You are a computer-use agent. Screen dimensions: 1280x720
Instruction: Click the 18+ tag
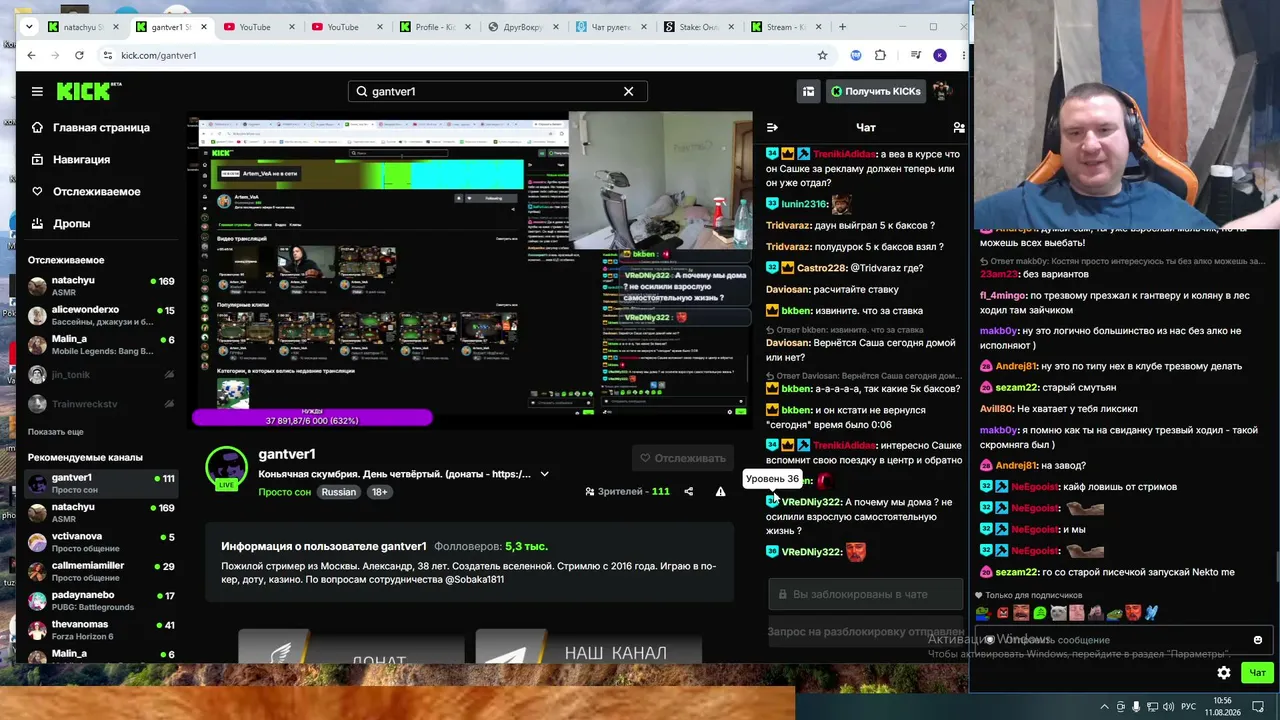pyautogui.click(x=379, y=492)
